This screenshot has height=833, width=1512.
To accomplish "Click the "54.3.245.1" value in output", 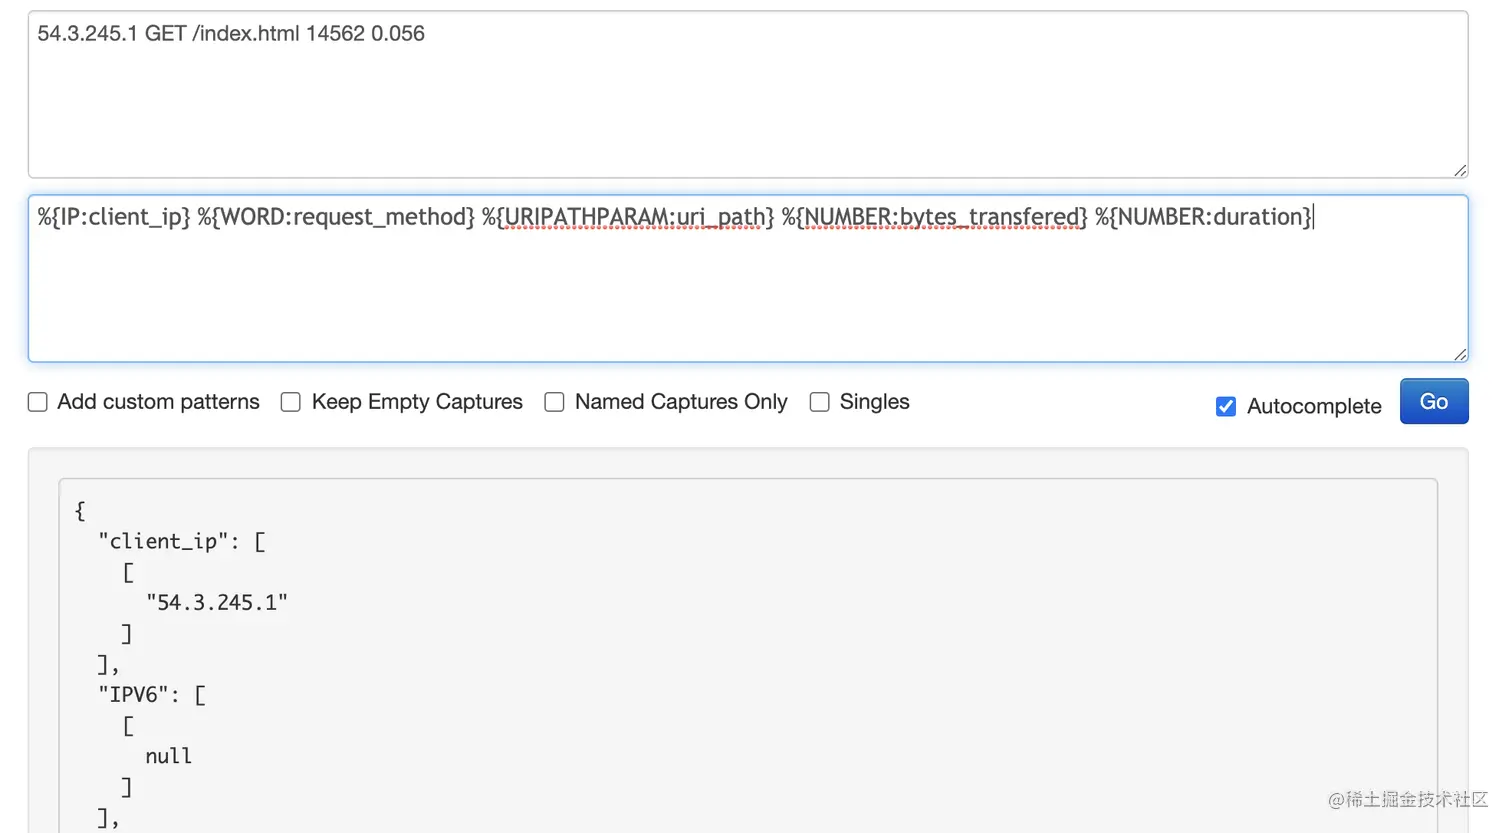I will (217, 602).
